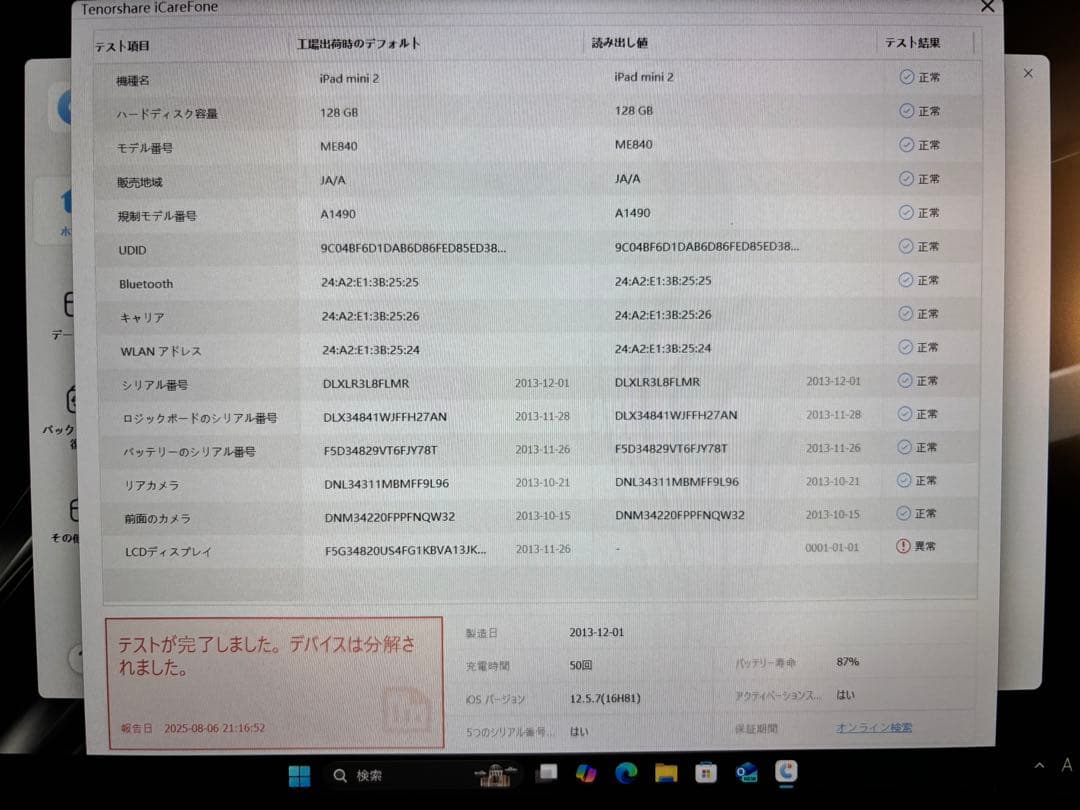Close the iCareFone test report window
The image size is (1080, 810).
tap(987, 7)
